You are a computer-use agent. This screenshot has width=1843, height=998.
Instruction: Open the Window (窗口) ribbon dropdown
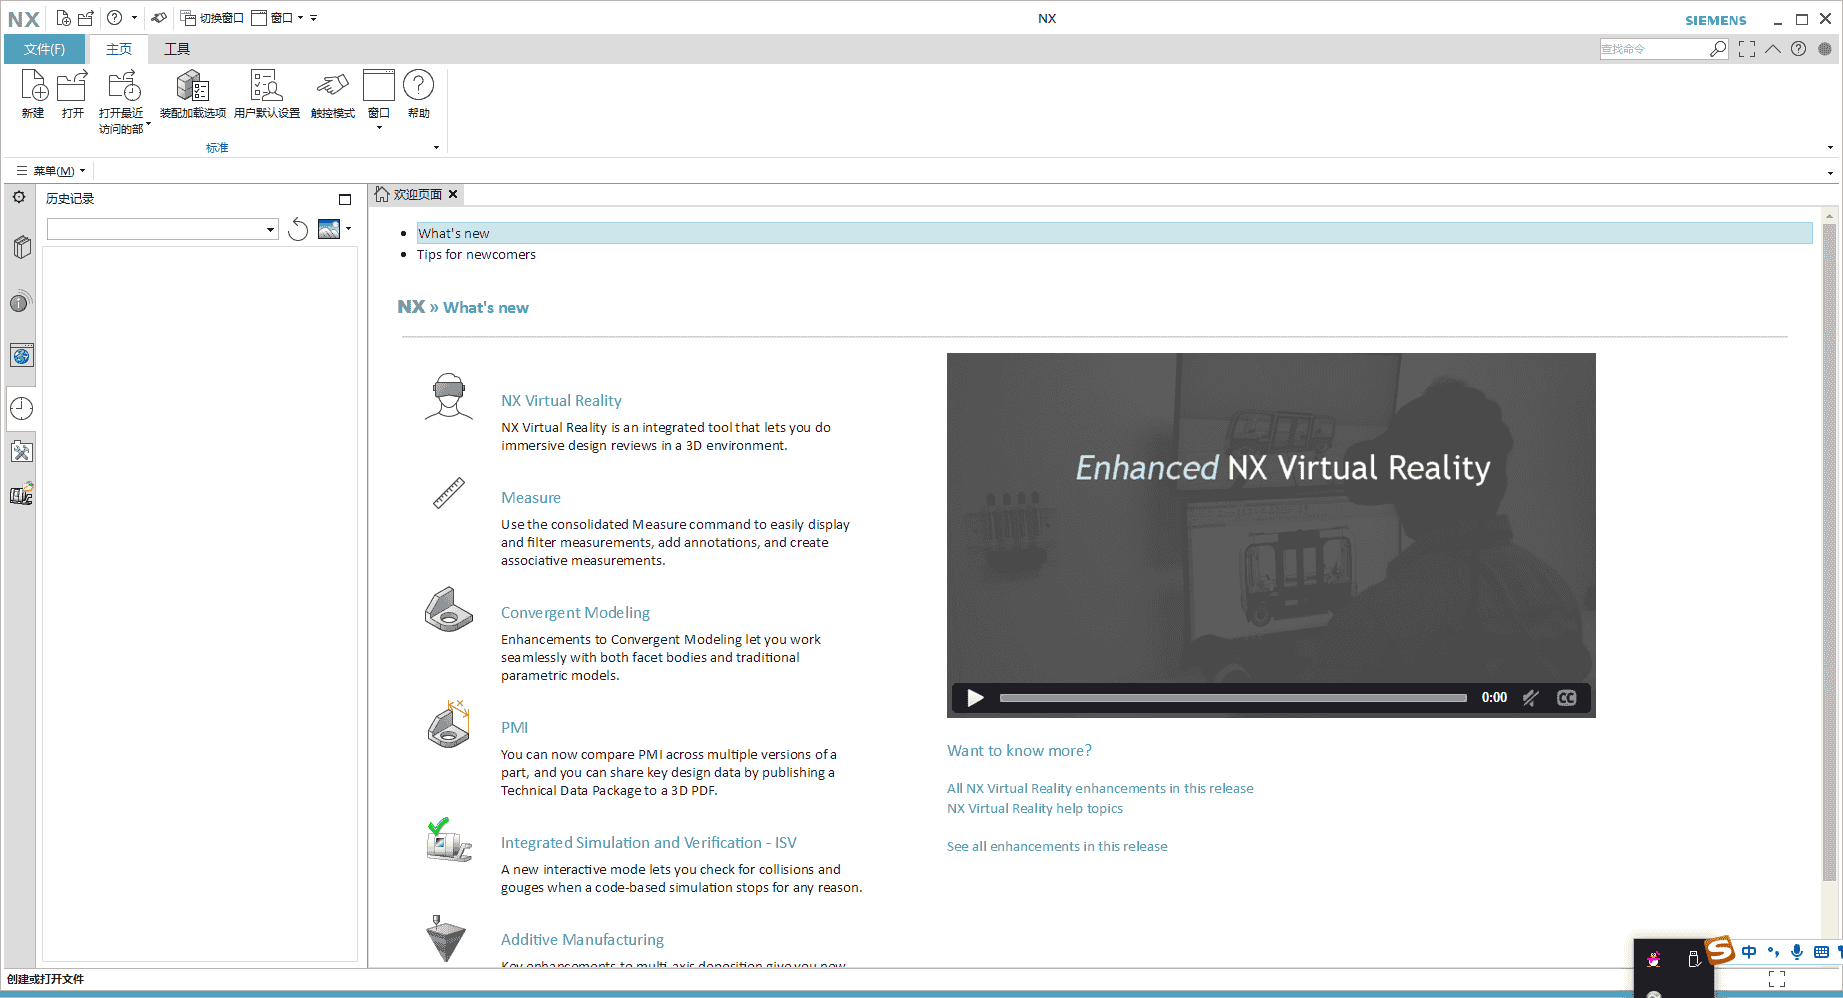[378, 95]
